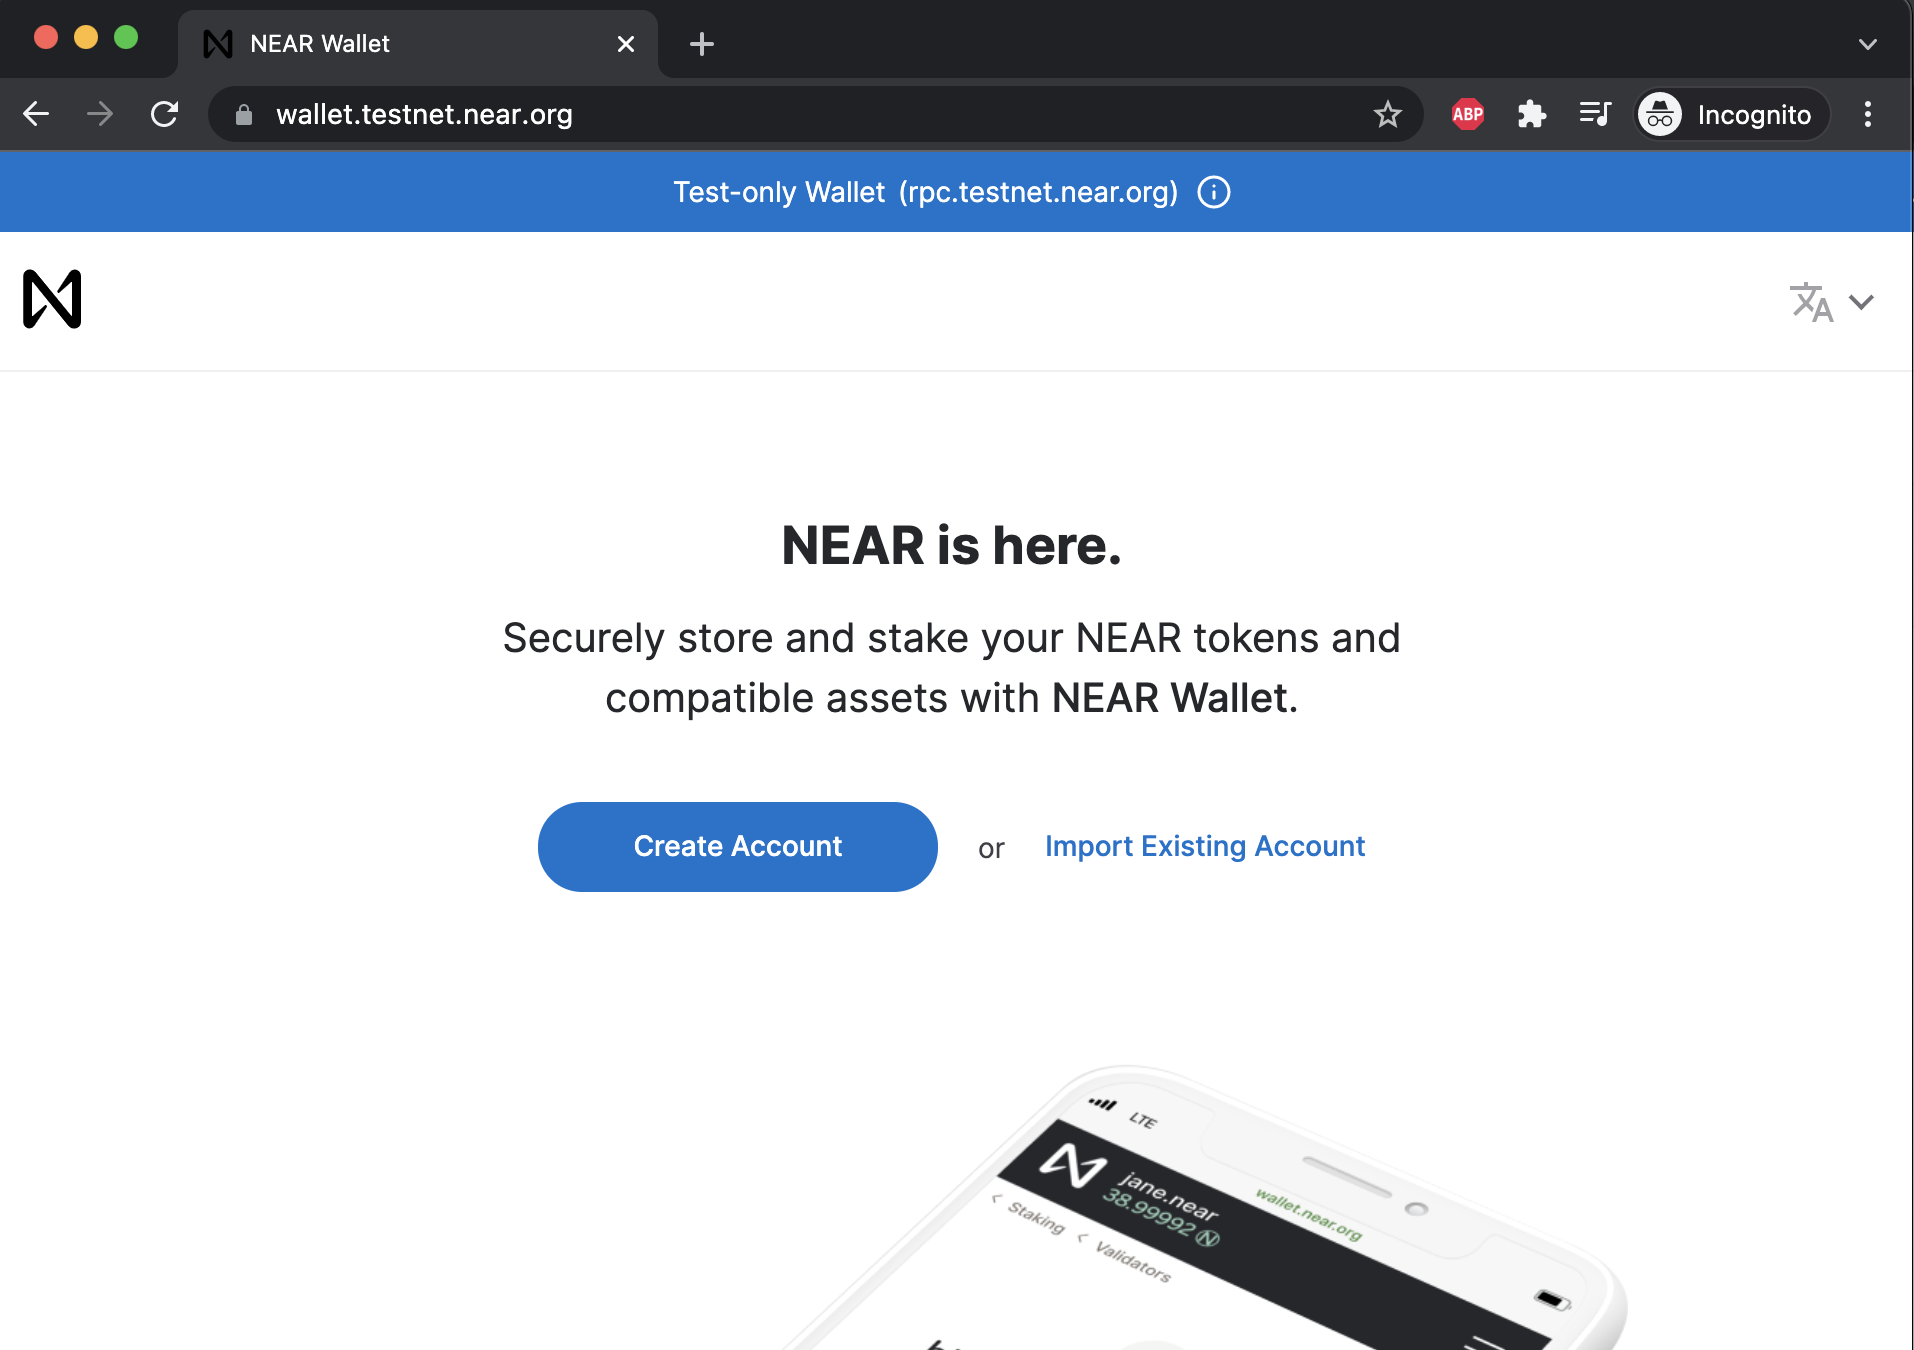Open the Adblock Plus extension icon
Image resolution: width=1914 pixels, height=1350 pixels.
[x=1466, y=114]
